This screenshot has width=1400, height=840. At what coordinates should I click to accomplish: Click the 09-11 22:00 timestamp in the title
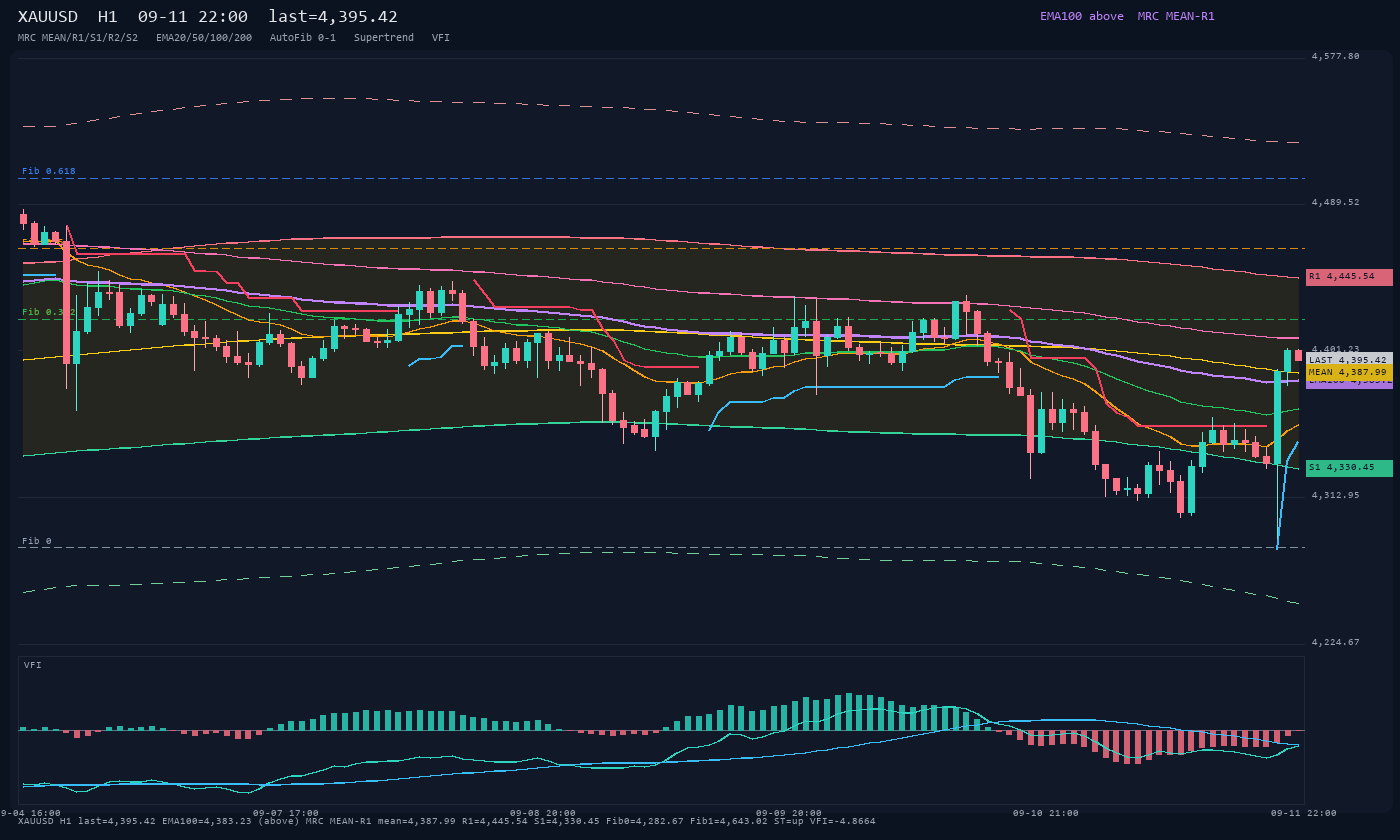(x=193, y=17)
